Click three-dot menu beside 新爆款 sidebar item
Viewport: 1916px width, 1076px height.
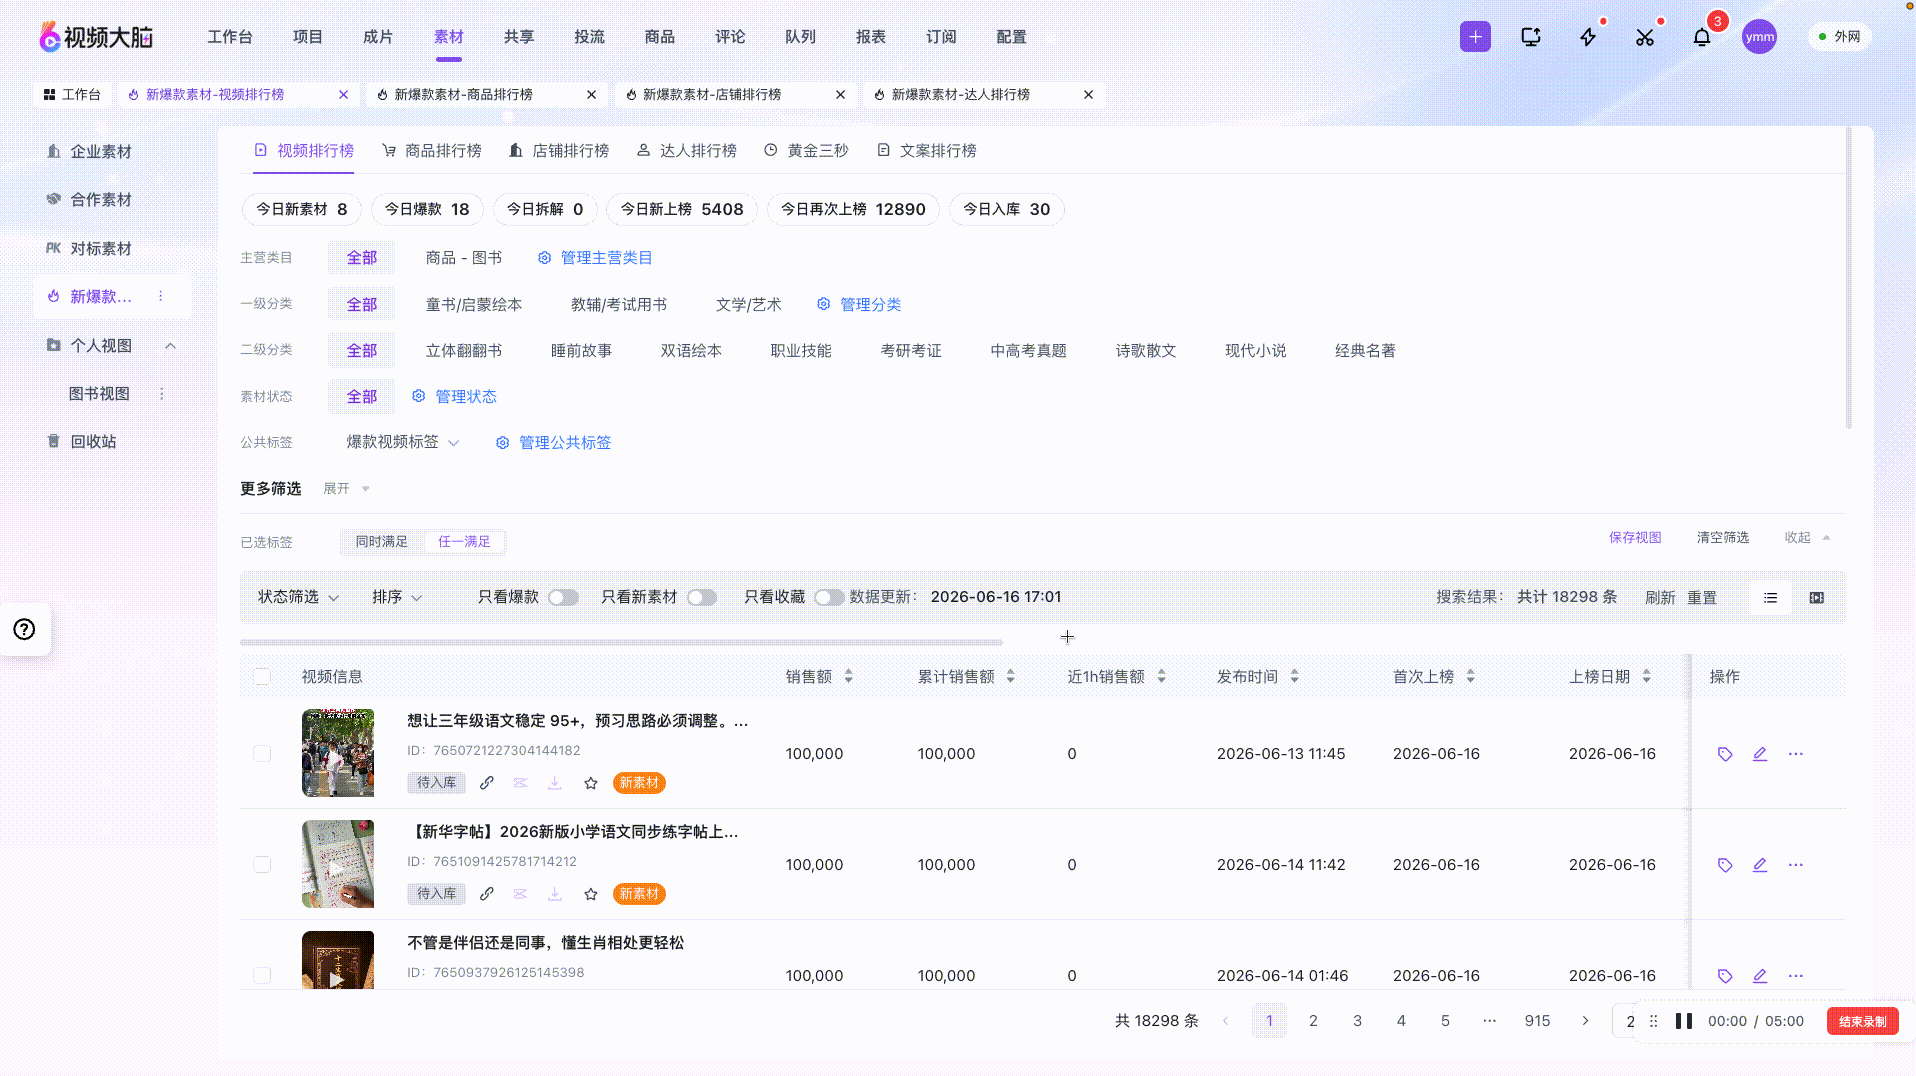160,296
